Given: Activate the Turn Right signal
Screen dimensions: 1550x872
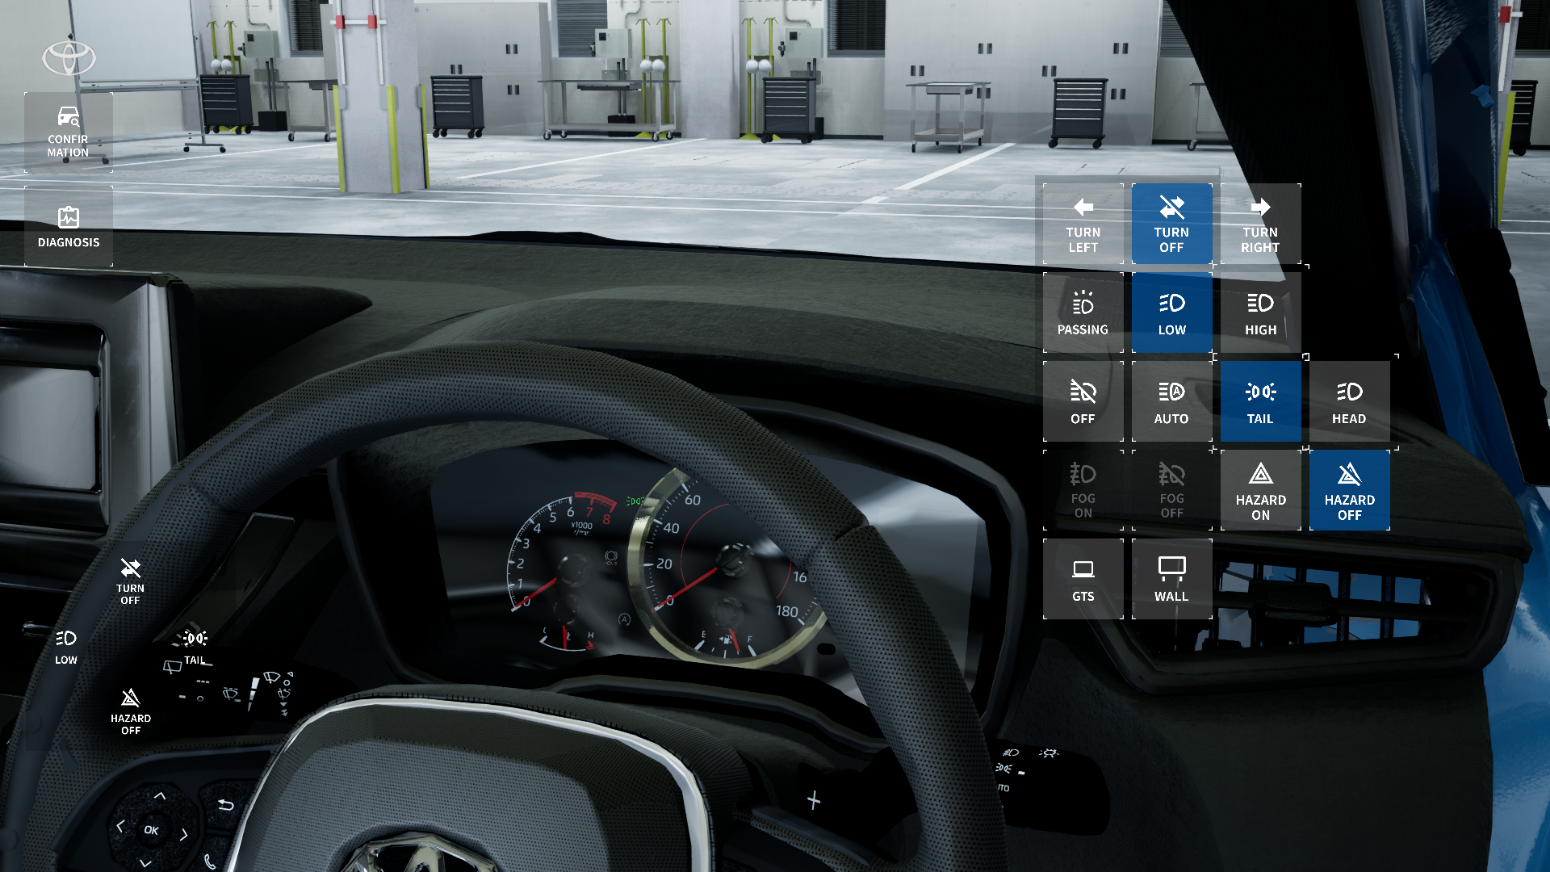Looking at the screenshot, I should coord(1260,224).
